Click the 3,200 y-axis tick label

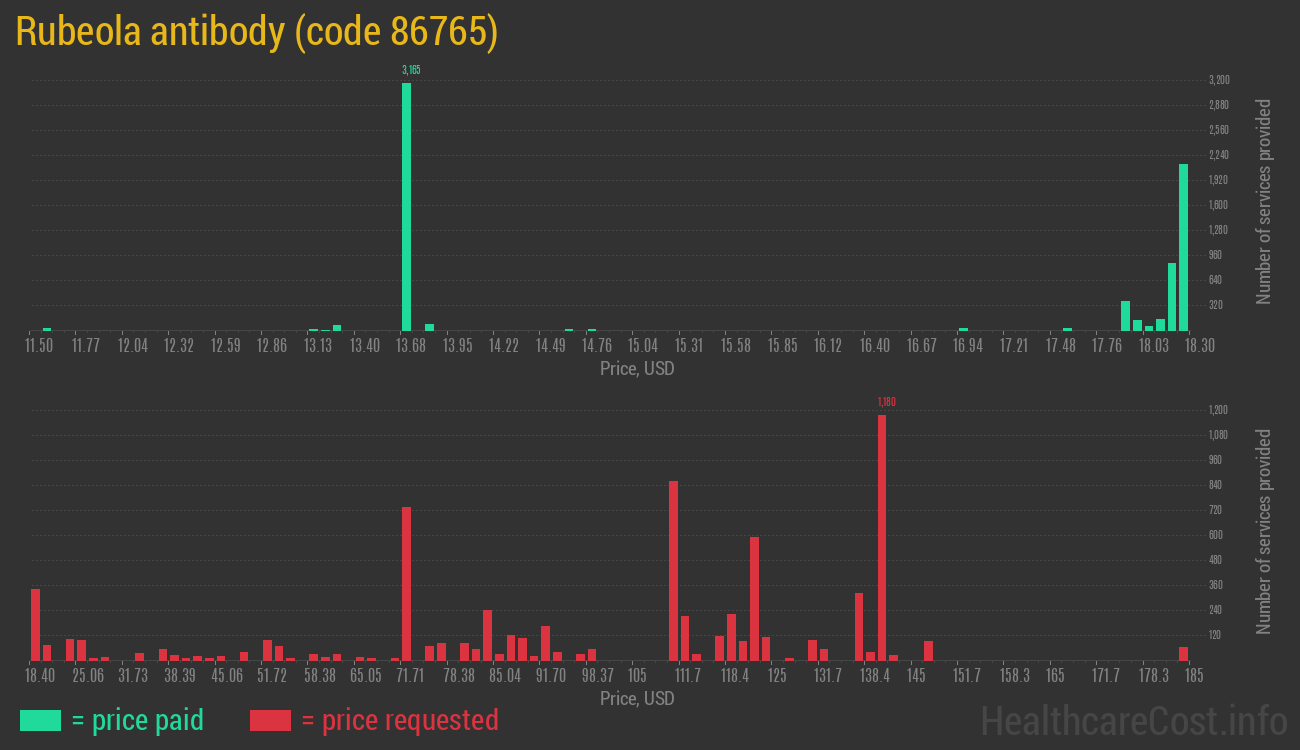1218,80
